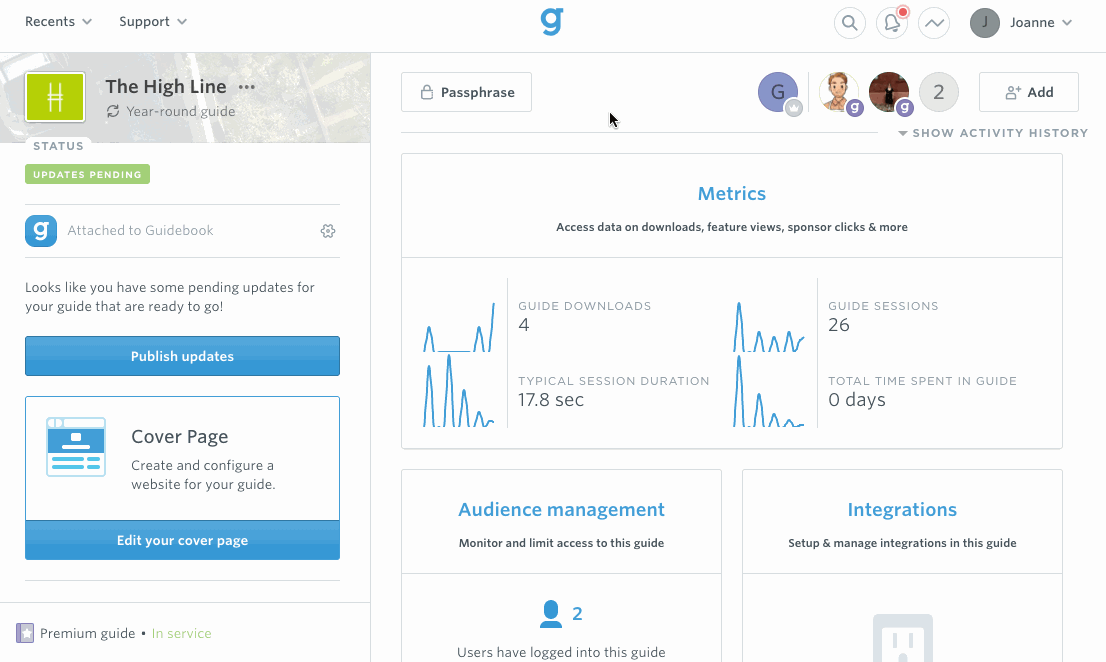Open the Metrics link
Viewport: 1106px width, 662px height.
(x=731, y=194)
